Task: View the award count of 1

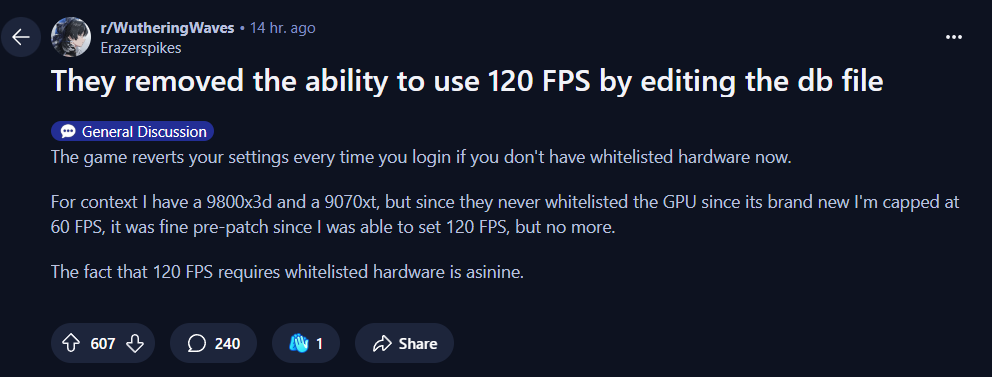Action: coord(319,343)
